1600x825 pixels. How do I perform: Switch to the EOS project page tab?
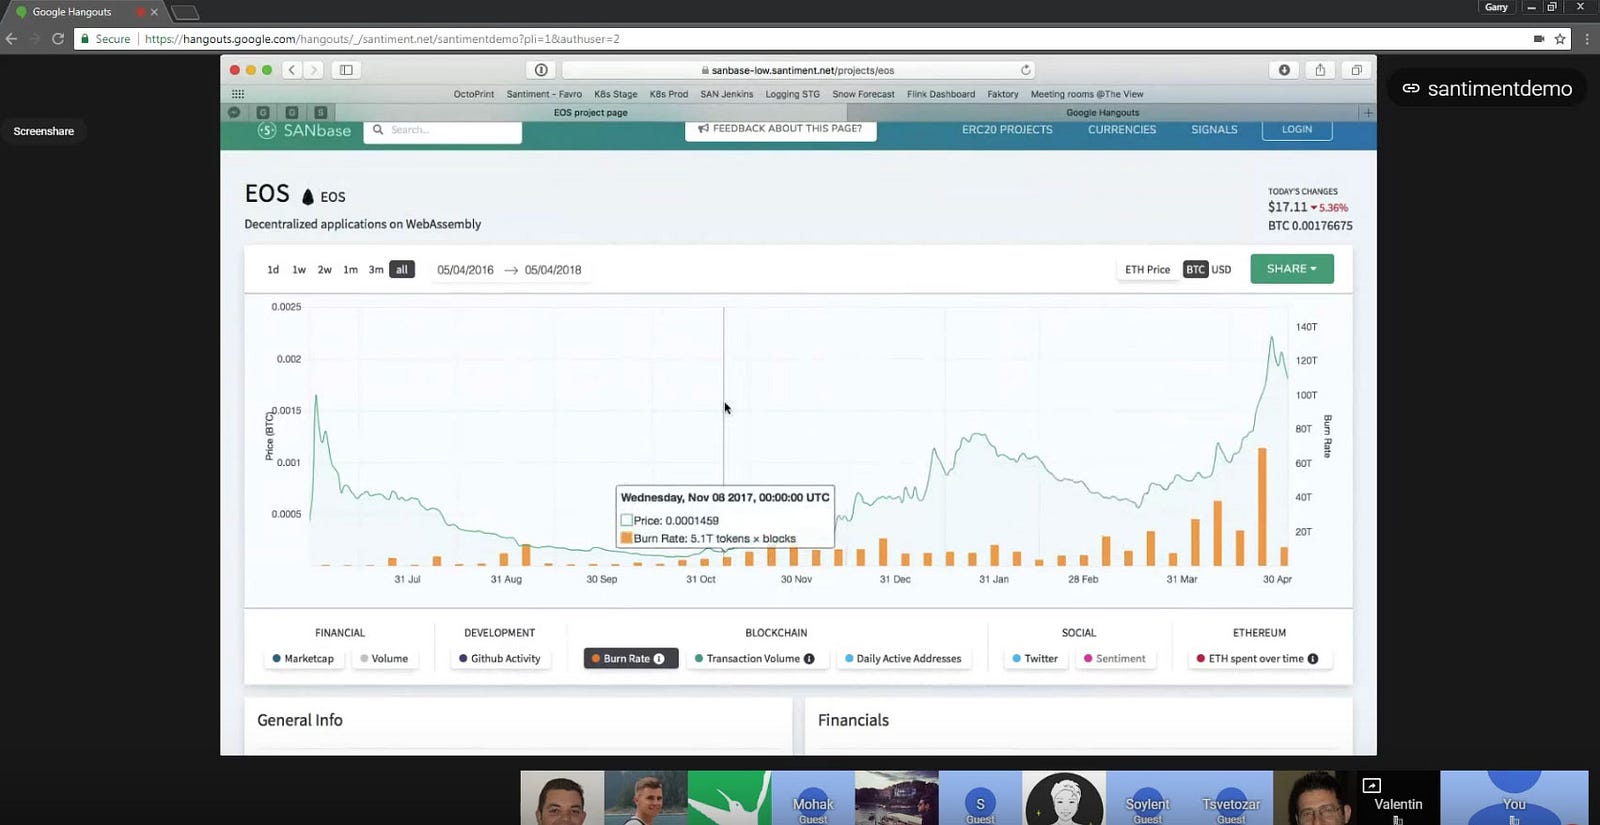(x=591, y=113)
